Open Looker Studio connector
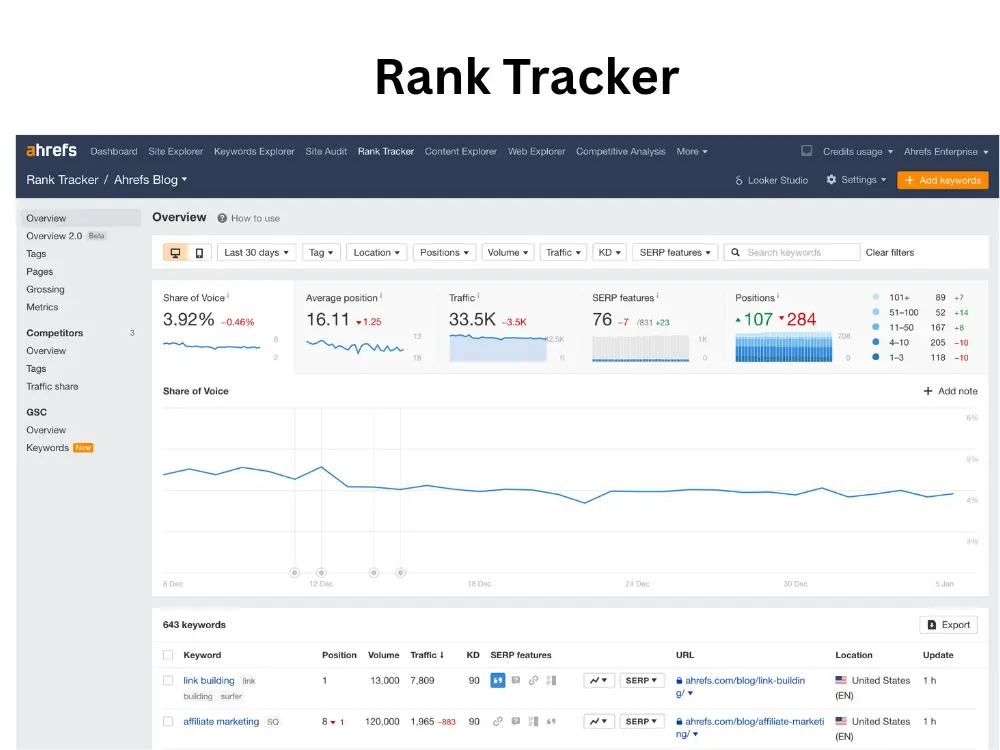This screenshot has width=1000, height=750. pyautogui.click(x=772, y=180)
